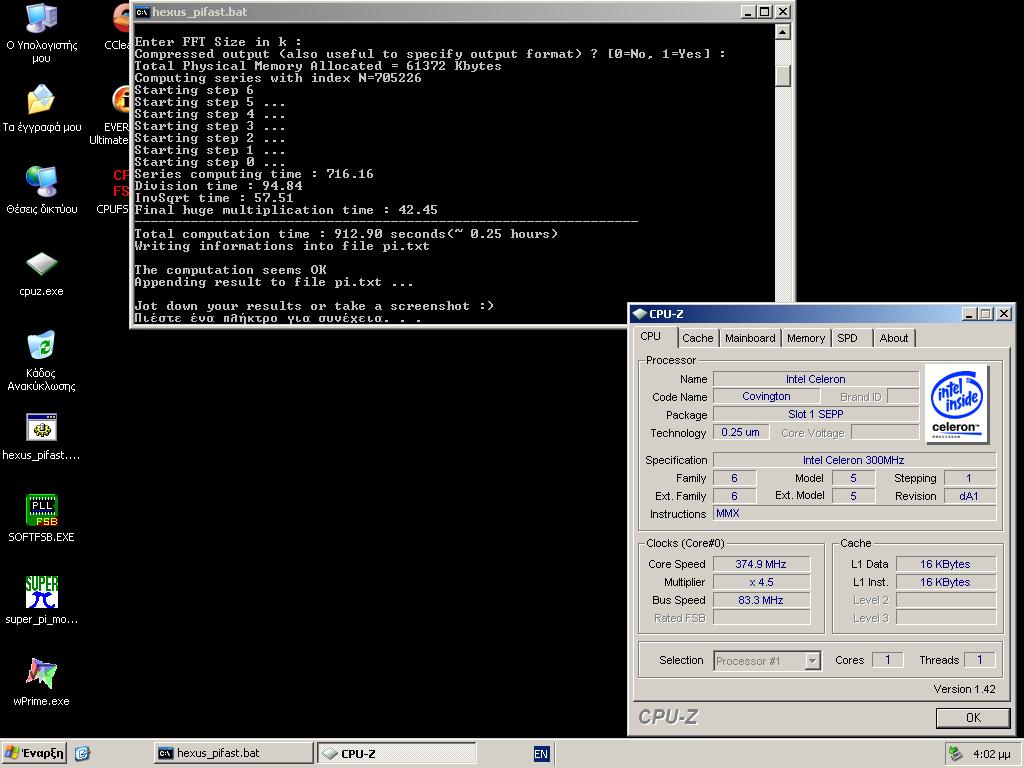
Task: Click OK in CPU-Z window
Action: pos(973,718)
